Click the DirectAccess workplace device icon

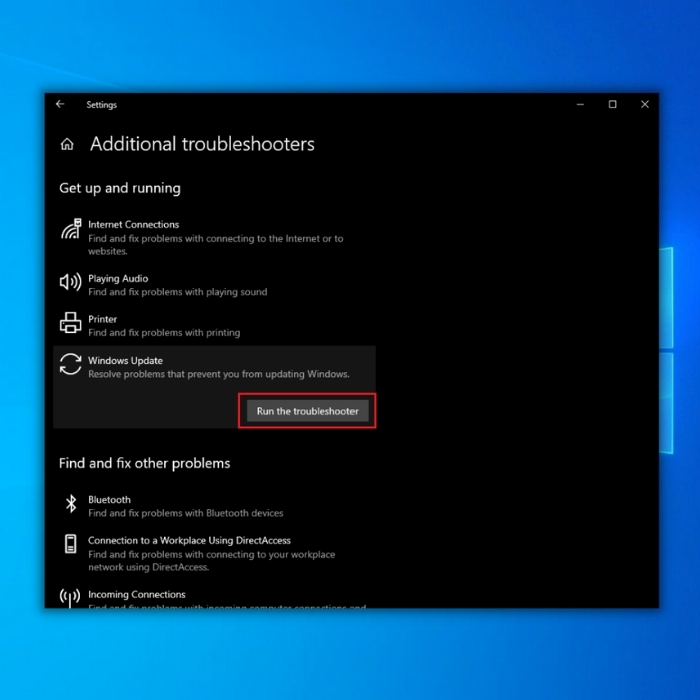coord(71,544)
